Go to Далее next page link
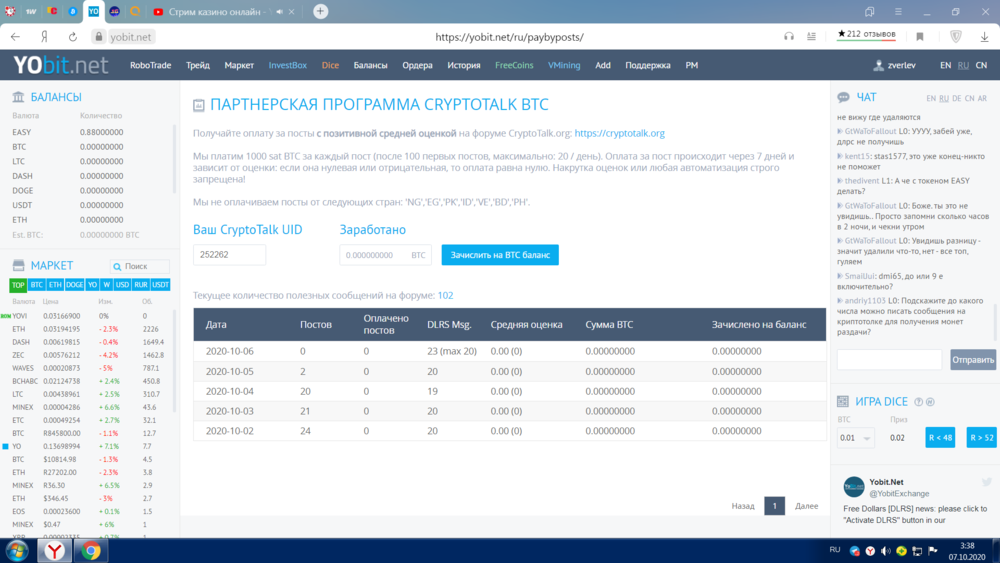Viewport: 1000px width, 563px height. [x=806, y=506]
